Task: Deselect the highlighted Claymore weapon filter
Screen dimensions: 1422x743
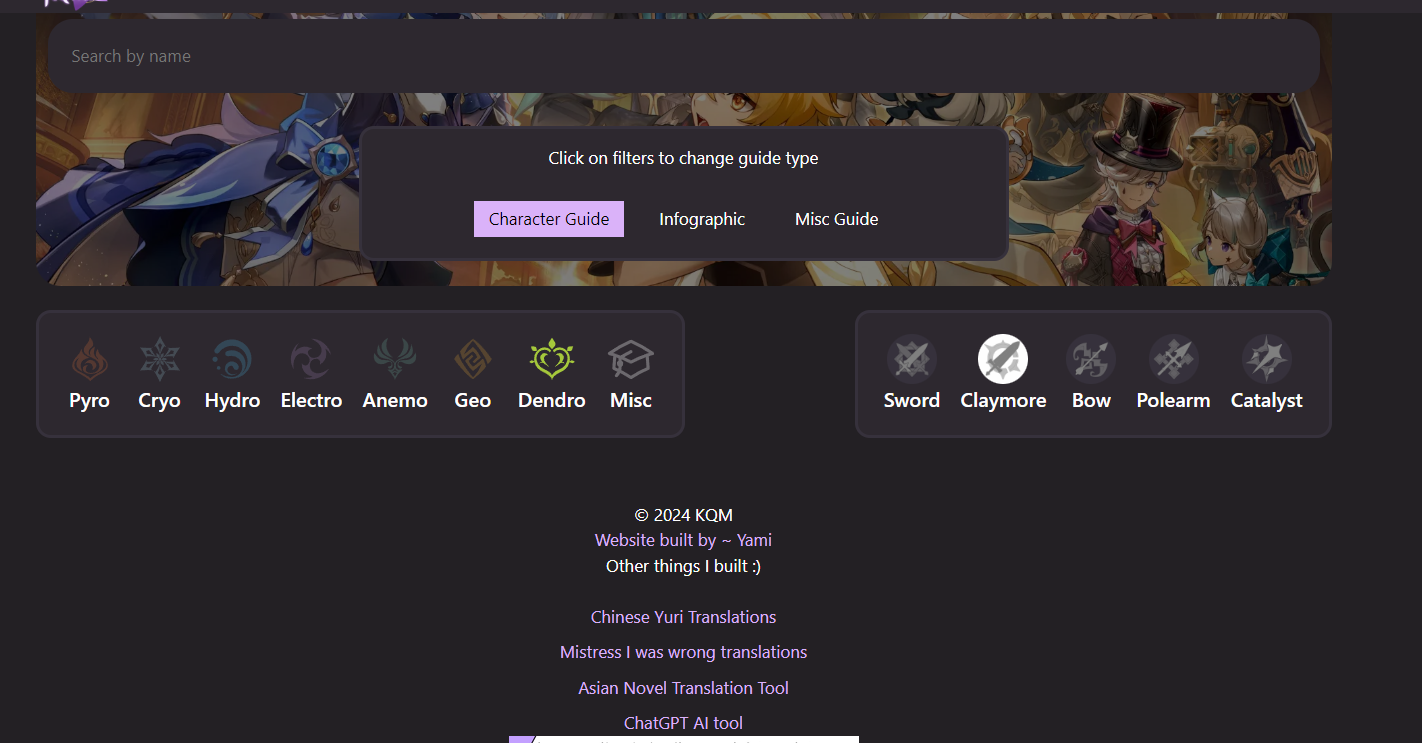Action: pos(1003,358)
